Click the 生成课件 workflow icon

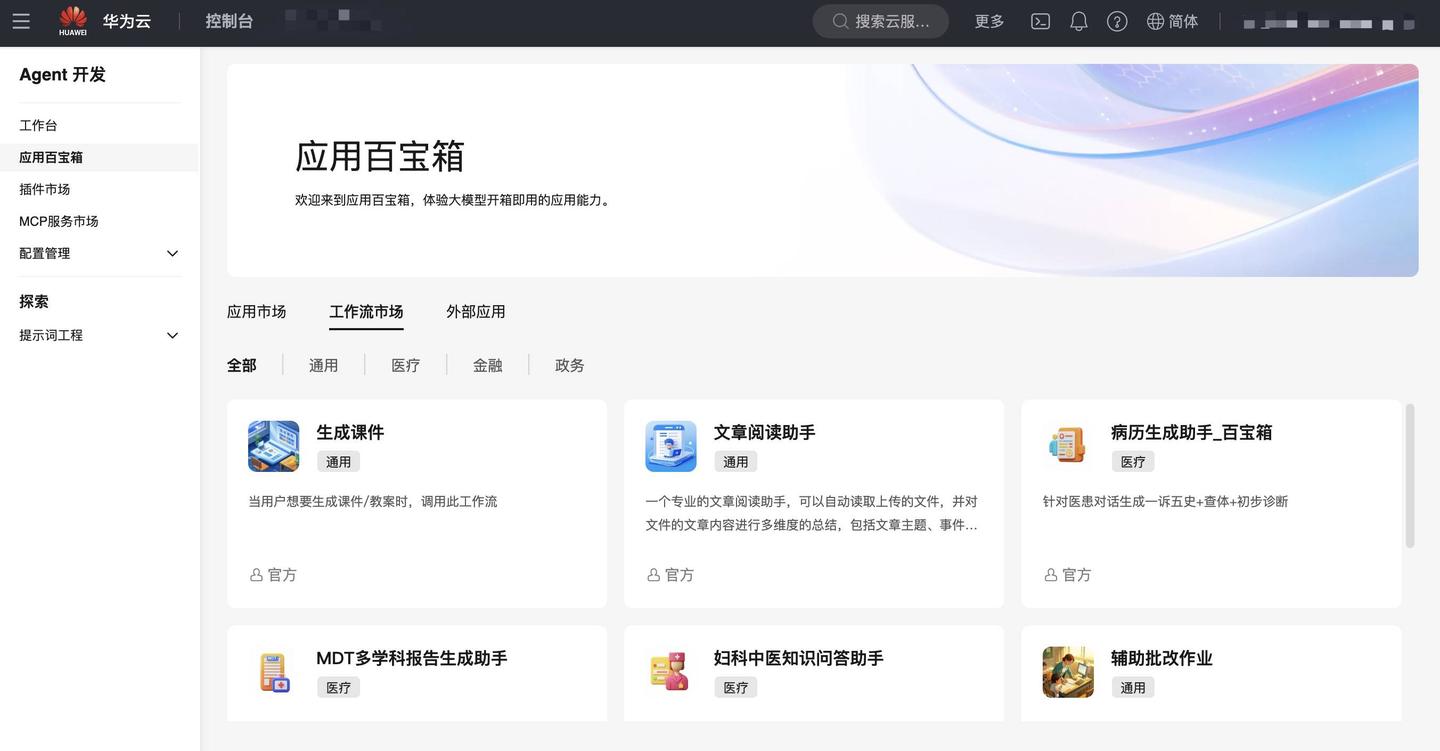[274, 446]
